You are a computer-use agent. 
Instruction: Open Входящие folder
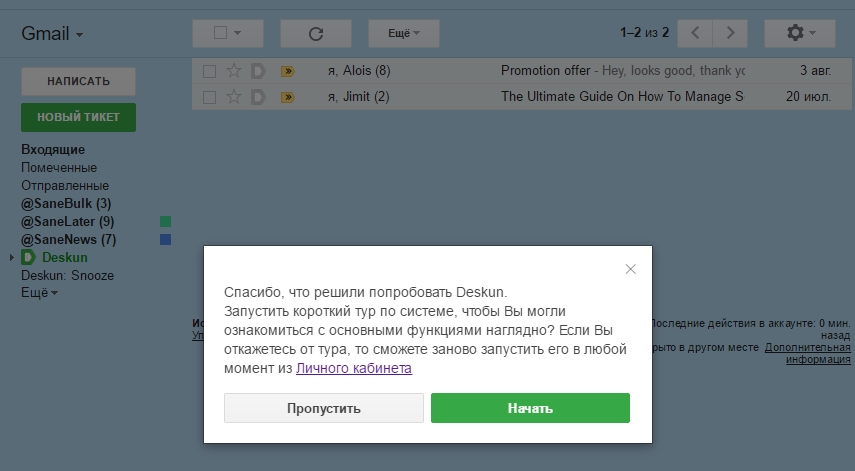53,149
